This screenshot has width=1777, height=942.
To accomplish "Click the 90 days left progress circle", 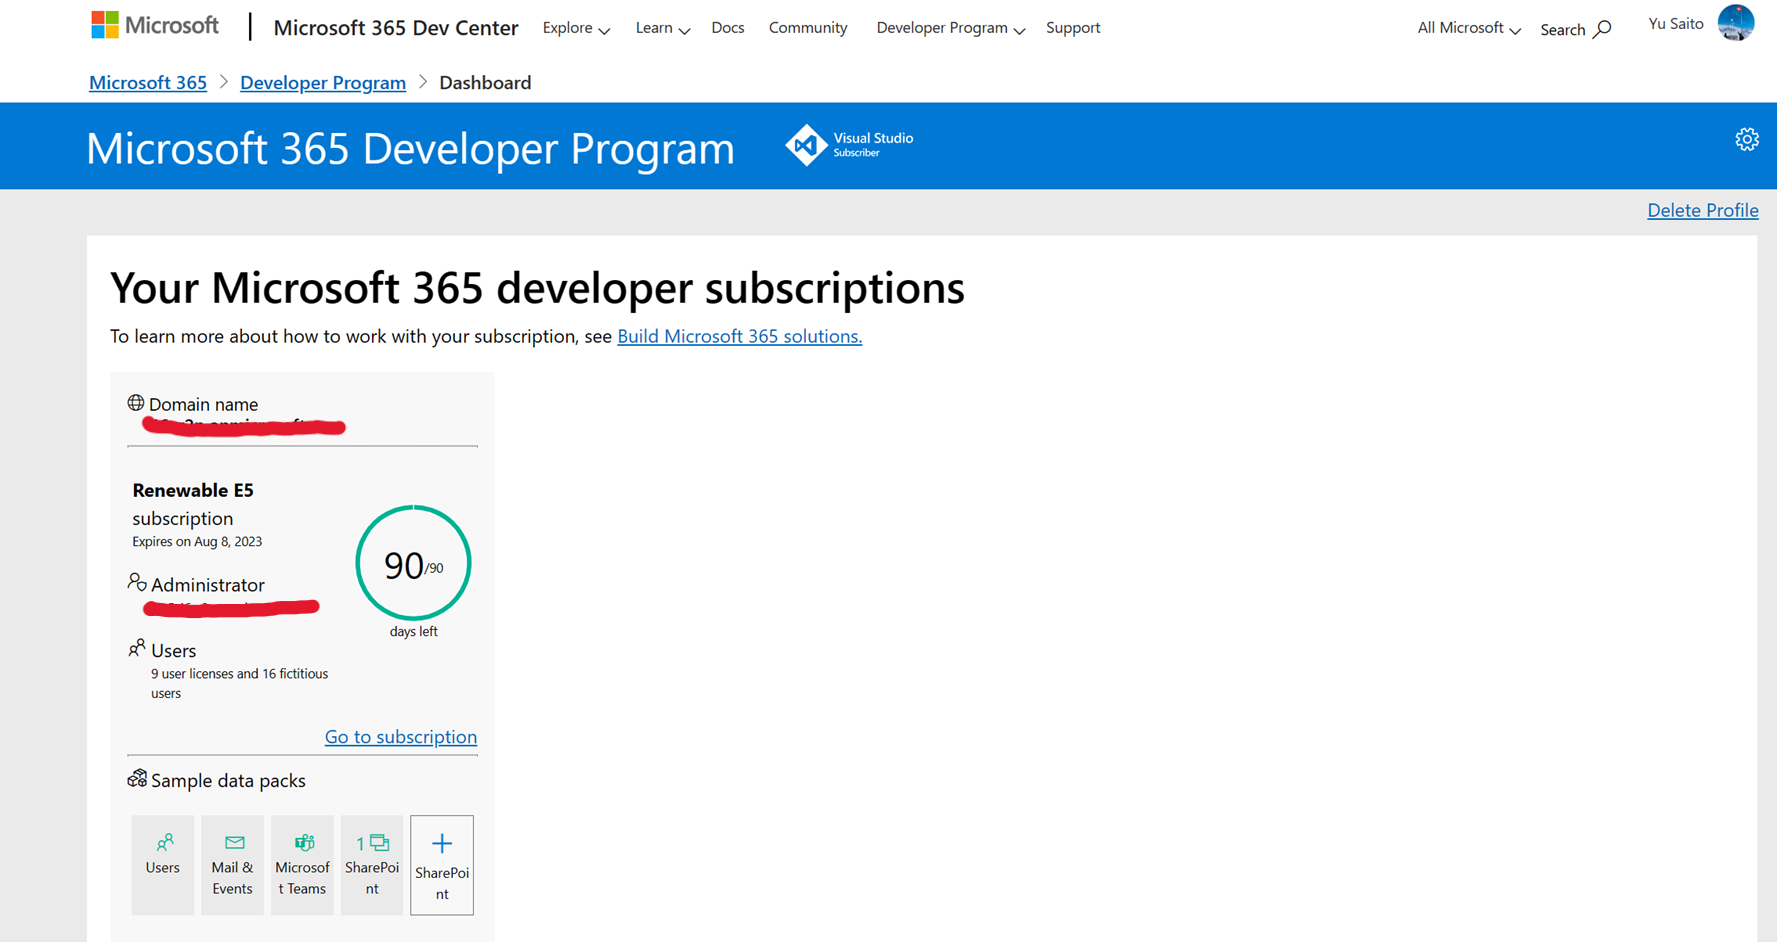I will [412, 563].
